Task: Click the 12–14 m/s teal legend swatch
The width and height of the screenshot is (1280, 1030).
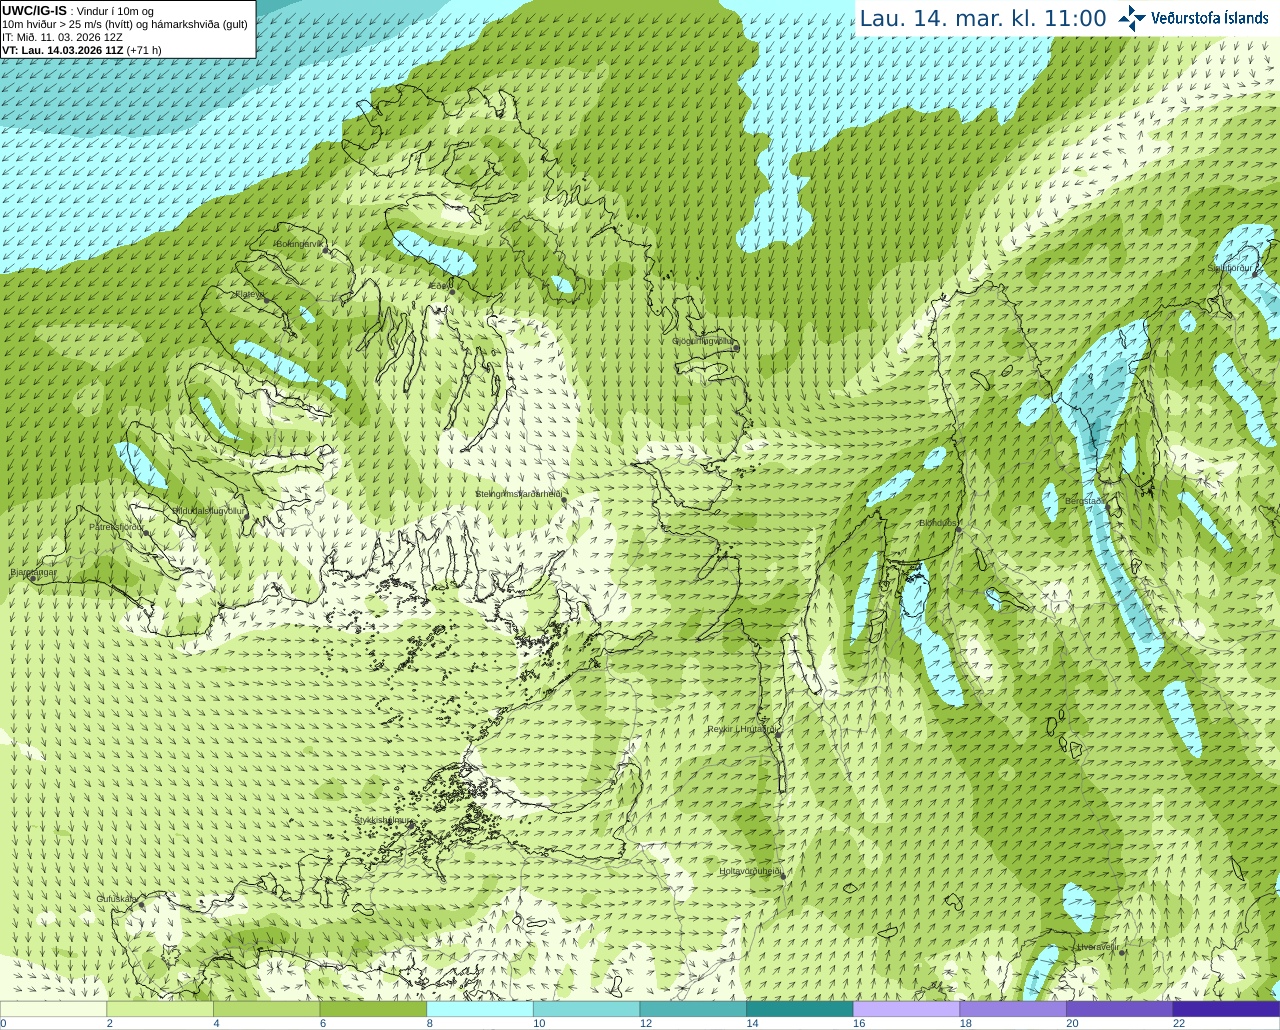Action: pyautogui.click(x=693, y=1009)
